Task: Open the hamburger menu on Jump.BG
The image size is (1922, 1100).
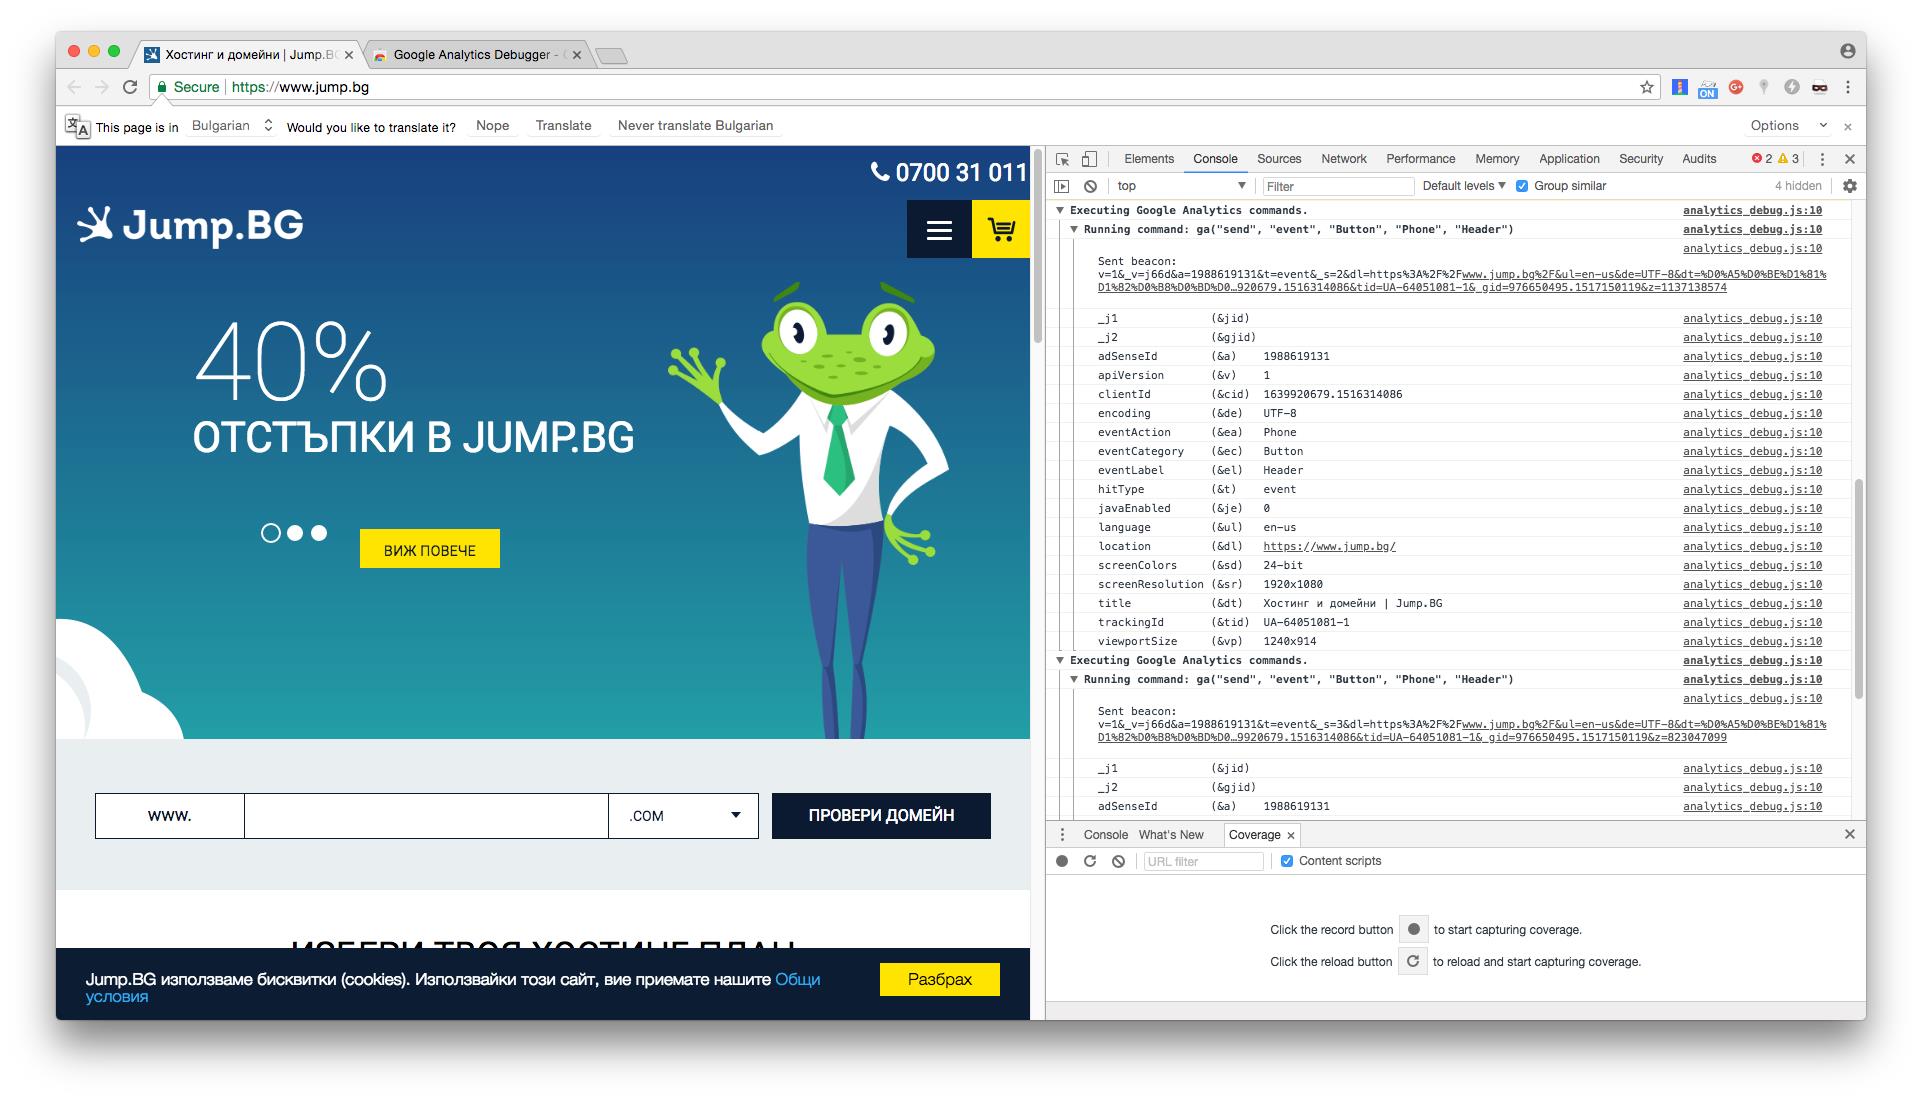Action: tap(939, 229)
